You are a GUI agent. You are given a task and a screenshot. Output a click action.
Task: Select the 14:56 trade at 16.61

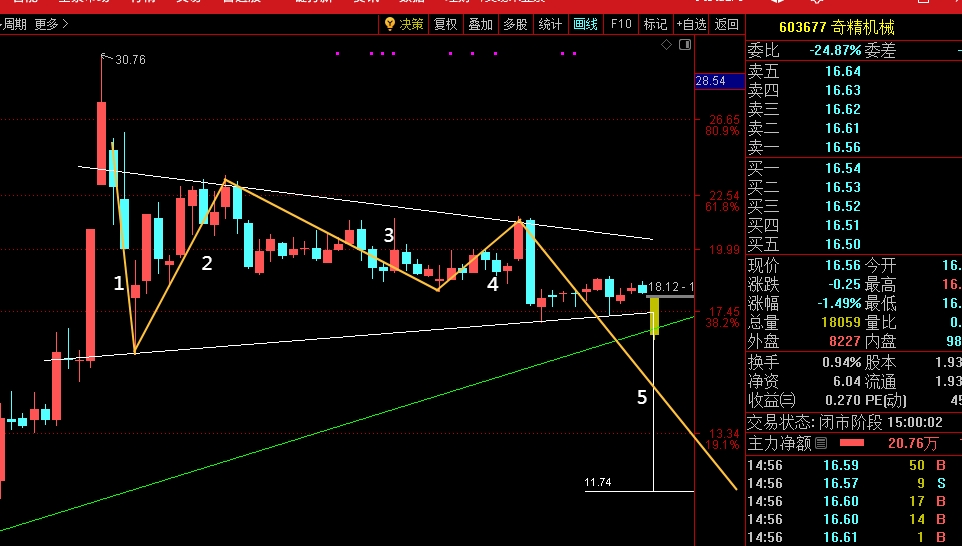point(841,537)
